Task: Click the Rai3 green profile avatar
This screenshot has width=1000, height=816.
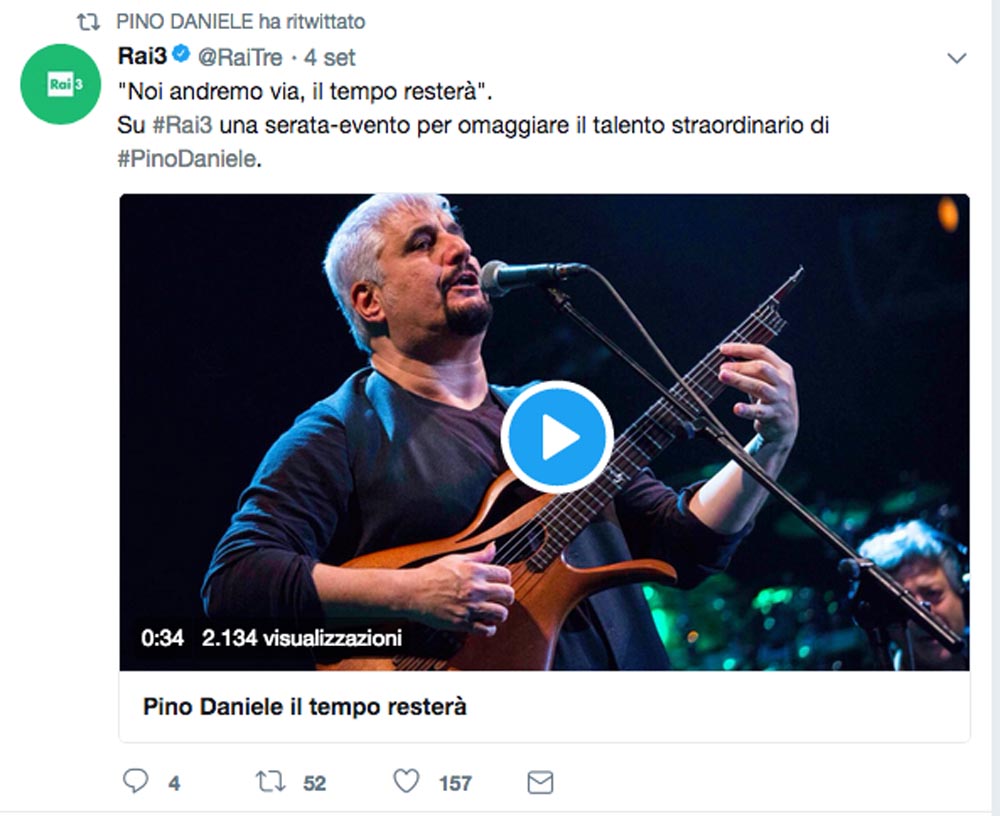Action: tap(61, 84)
